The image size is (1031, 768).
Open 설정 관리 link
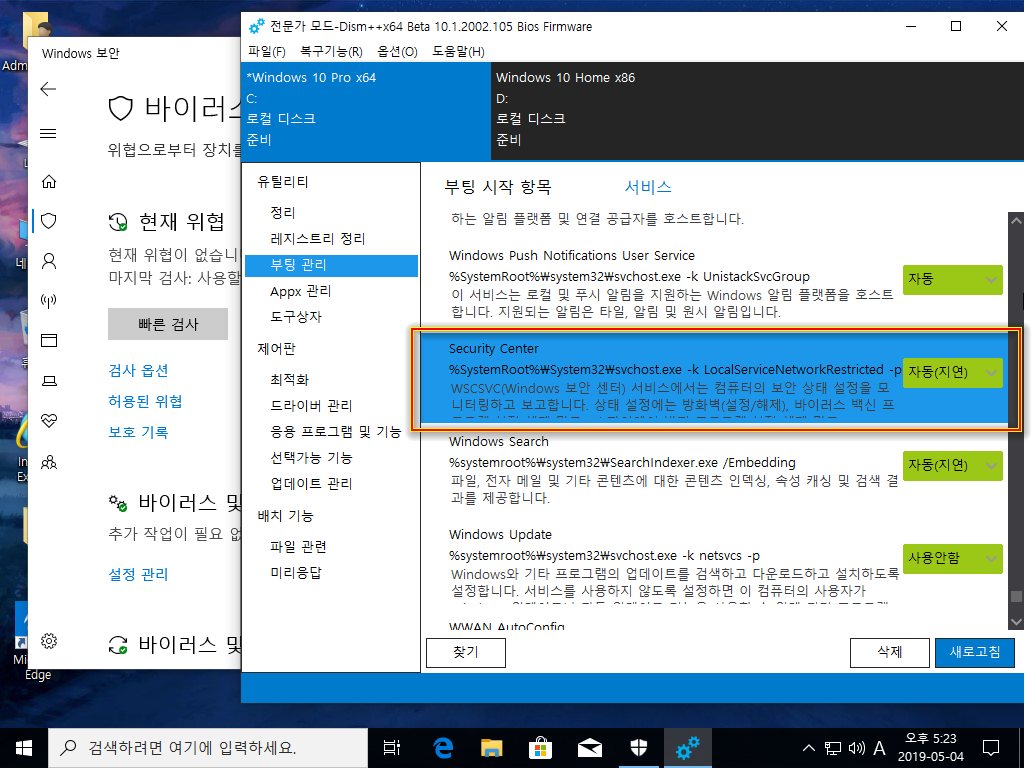click(x=138, y=575)
